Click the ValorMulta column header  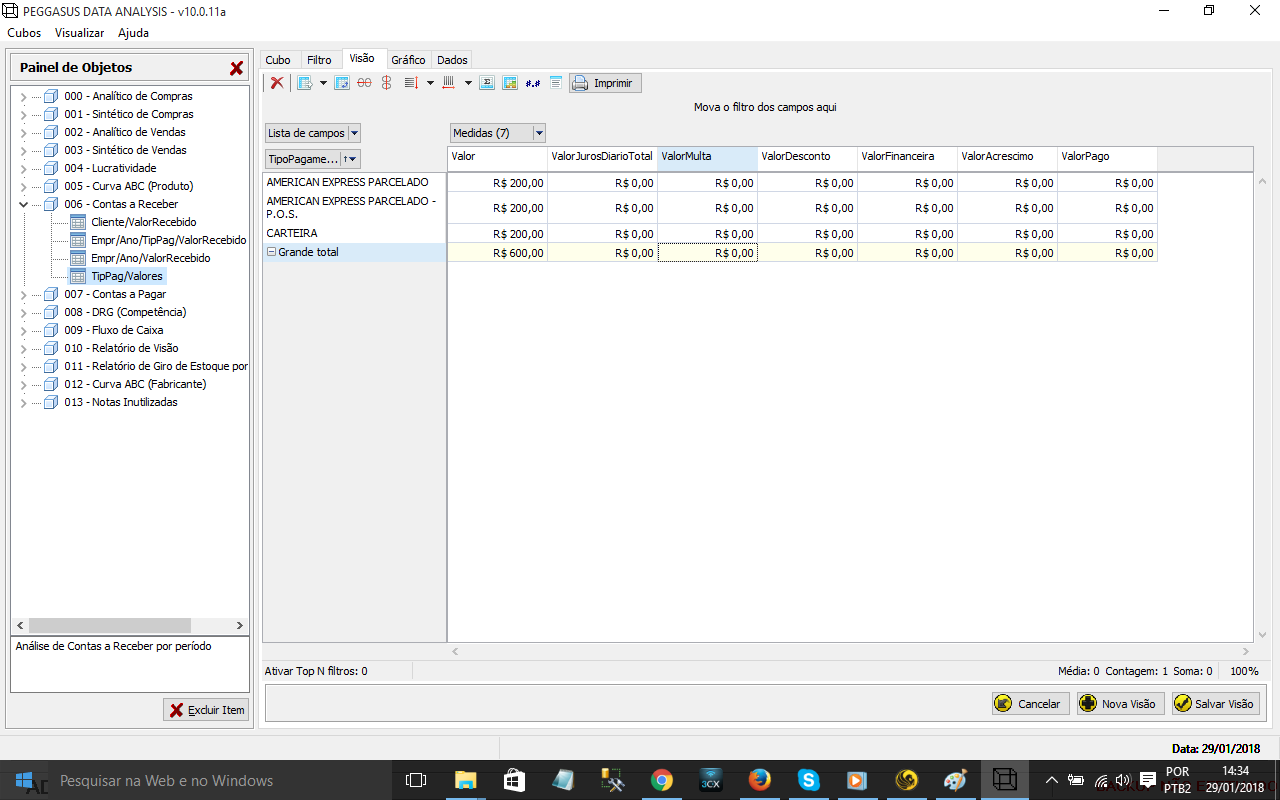tap(707, 158)
